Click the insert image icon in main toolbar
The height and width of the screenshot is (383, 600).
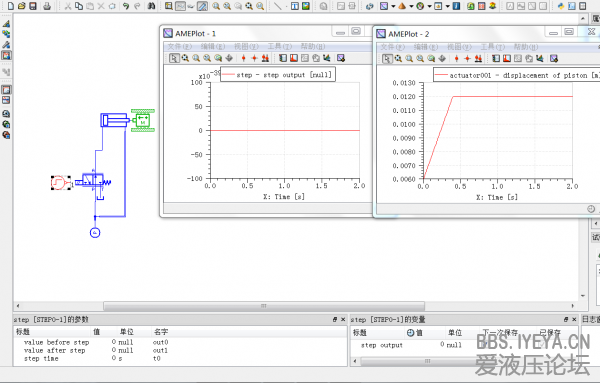(306, 6)
